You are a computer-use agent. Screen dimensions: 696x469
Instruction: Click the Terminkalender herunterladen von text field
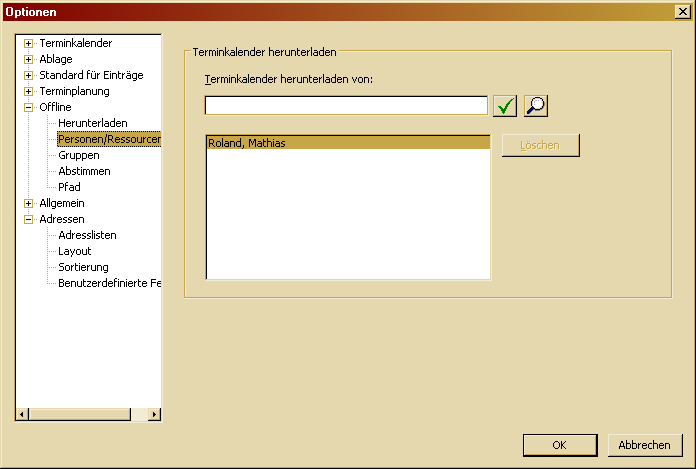point(346,106)
